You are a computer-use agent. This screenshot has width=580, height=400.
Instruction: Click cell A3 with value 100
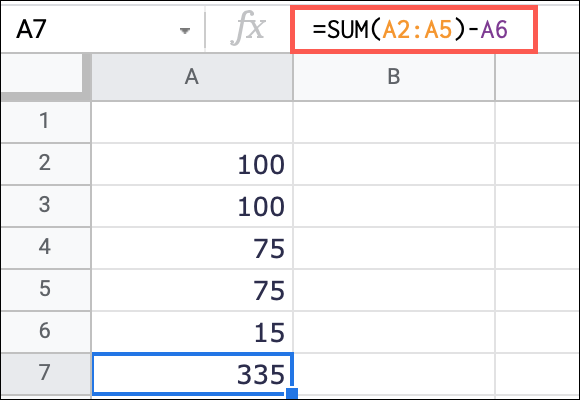coord(192,205)
